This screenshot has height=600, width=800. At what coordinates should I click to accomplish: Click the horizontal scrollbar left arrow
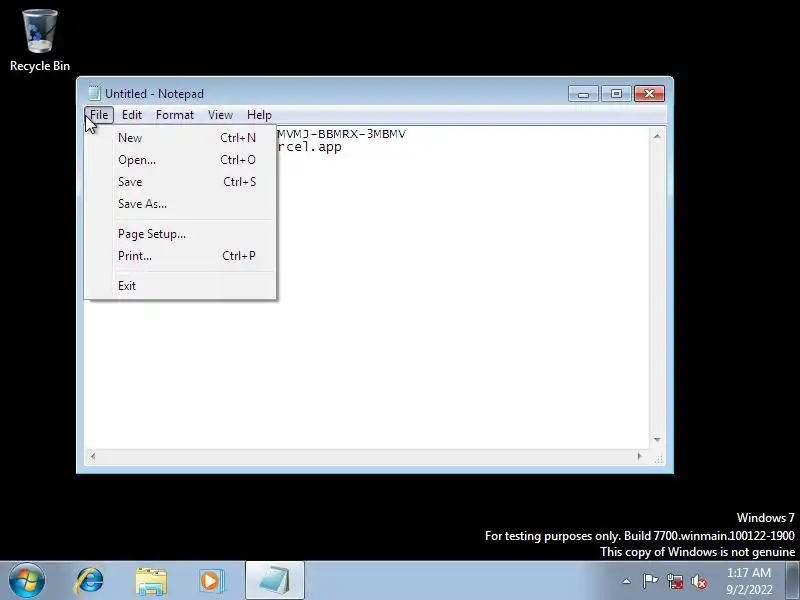point(92,456)
